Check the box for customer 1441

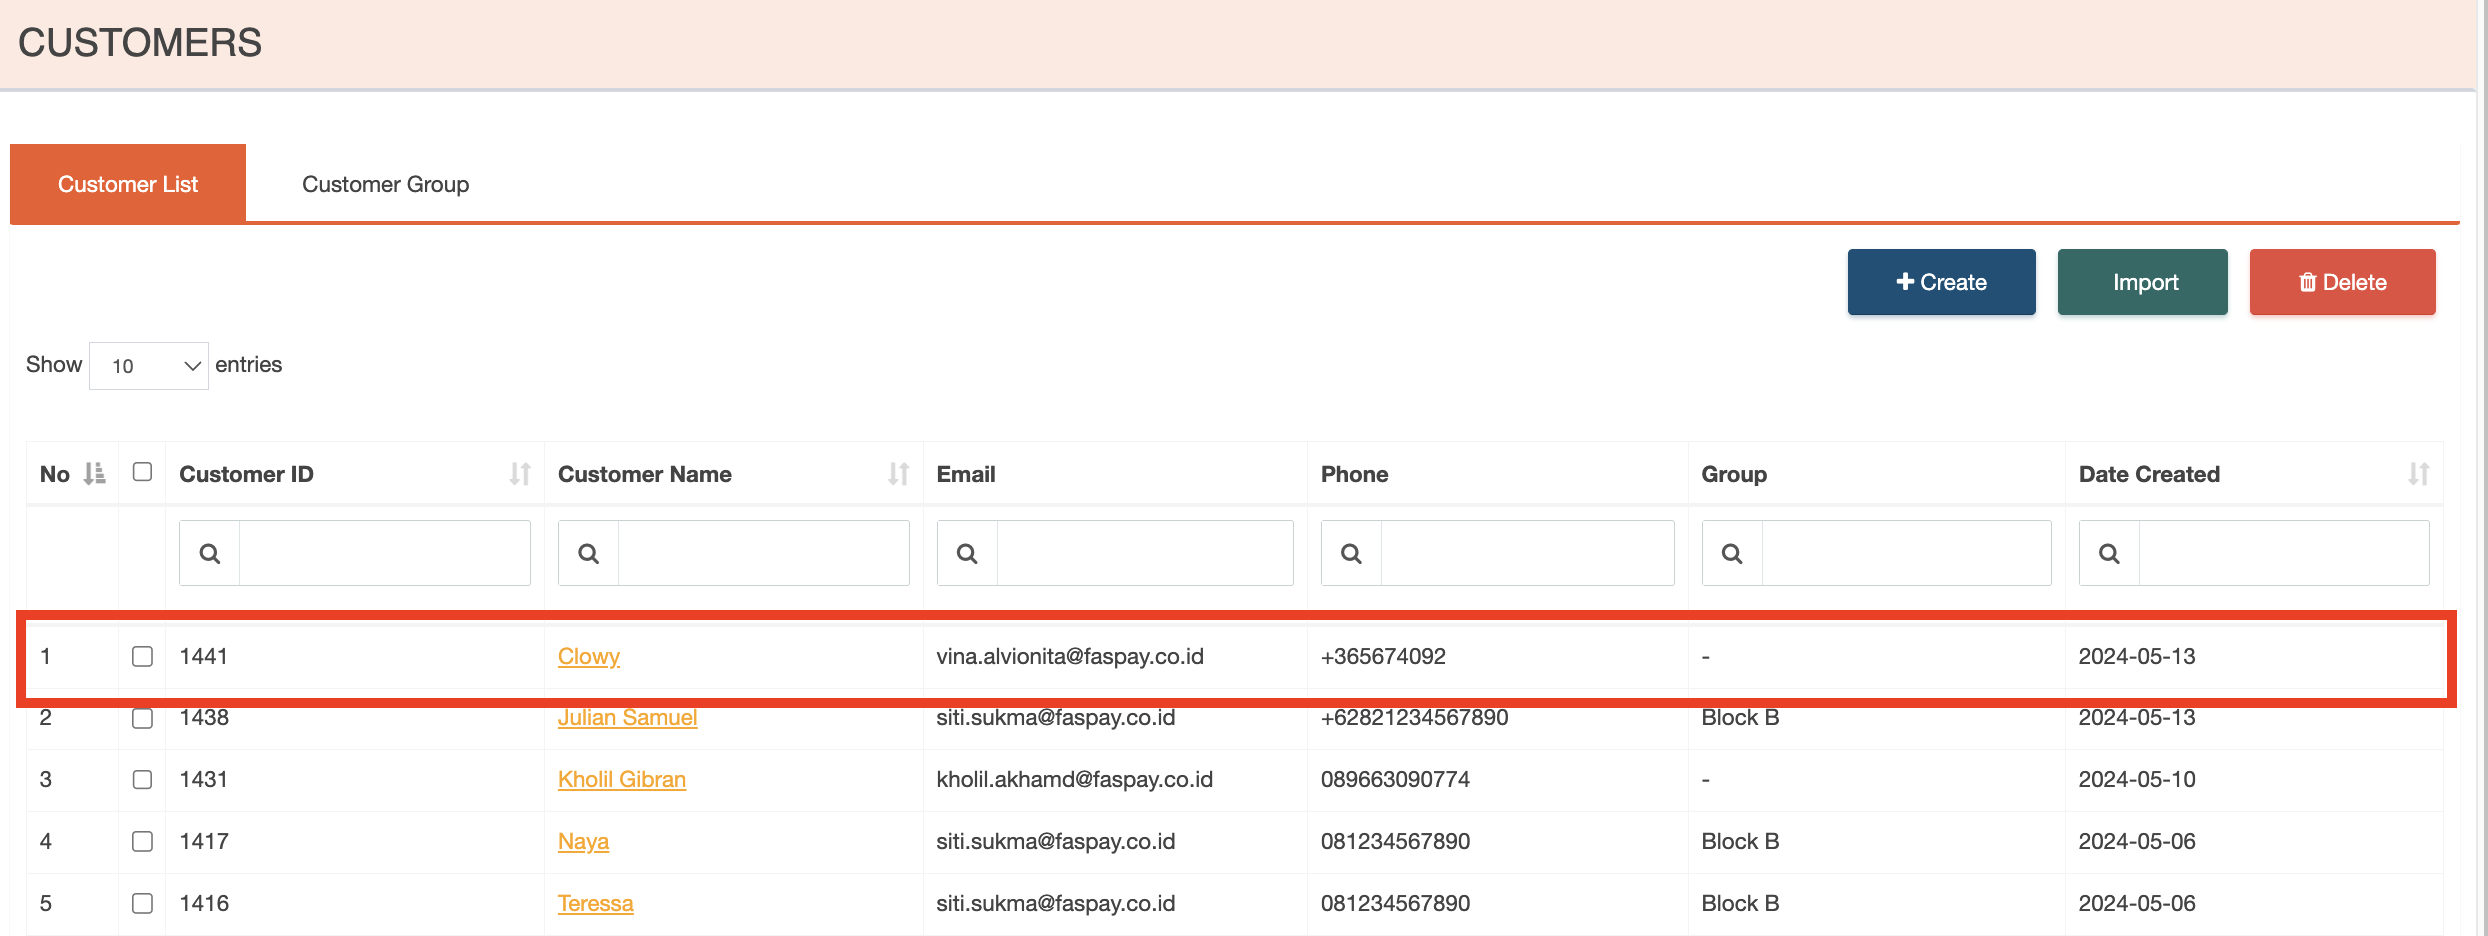click(142, 656)
